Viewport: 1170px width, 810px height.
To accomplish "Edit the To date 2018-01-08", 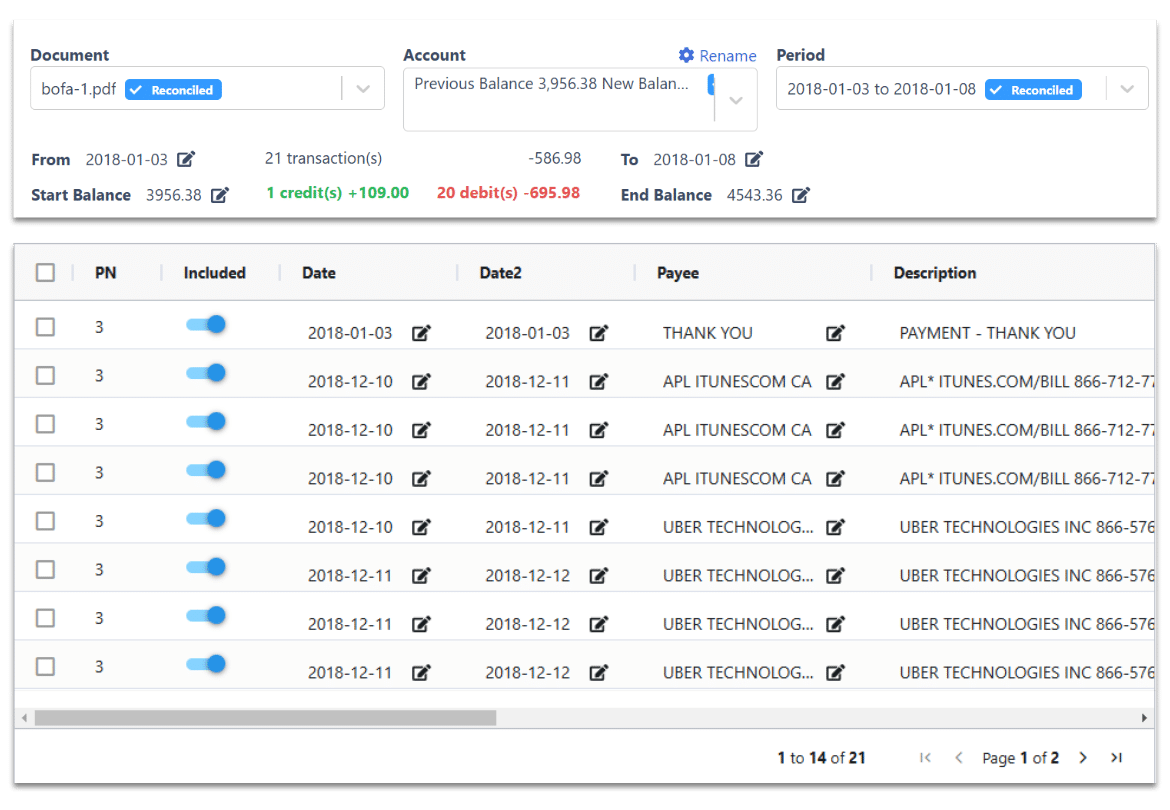I will tap(754, 159).
